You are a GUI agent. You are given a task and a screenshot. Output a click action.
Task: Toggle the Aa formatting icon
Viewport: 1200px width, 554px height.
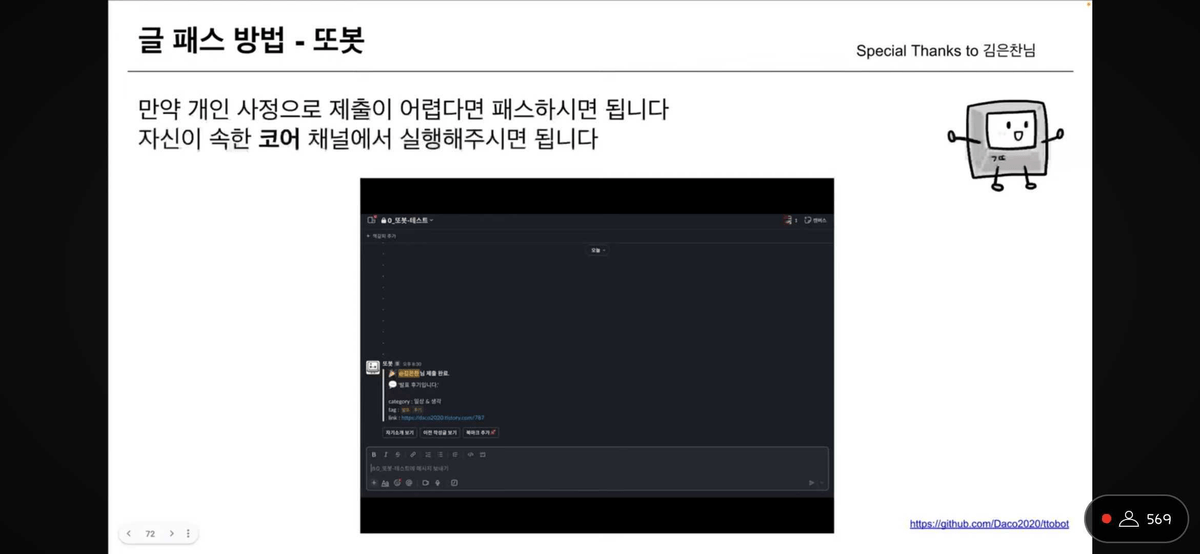(x=385, y=483)
